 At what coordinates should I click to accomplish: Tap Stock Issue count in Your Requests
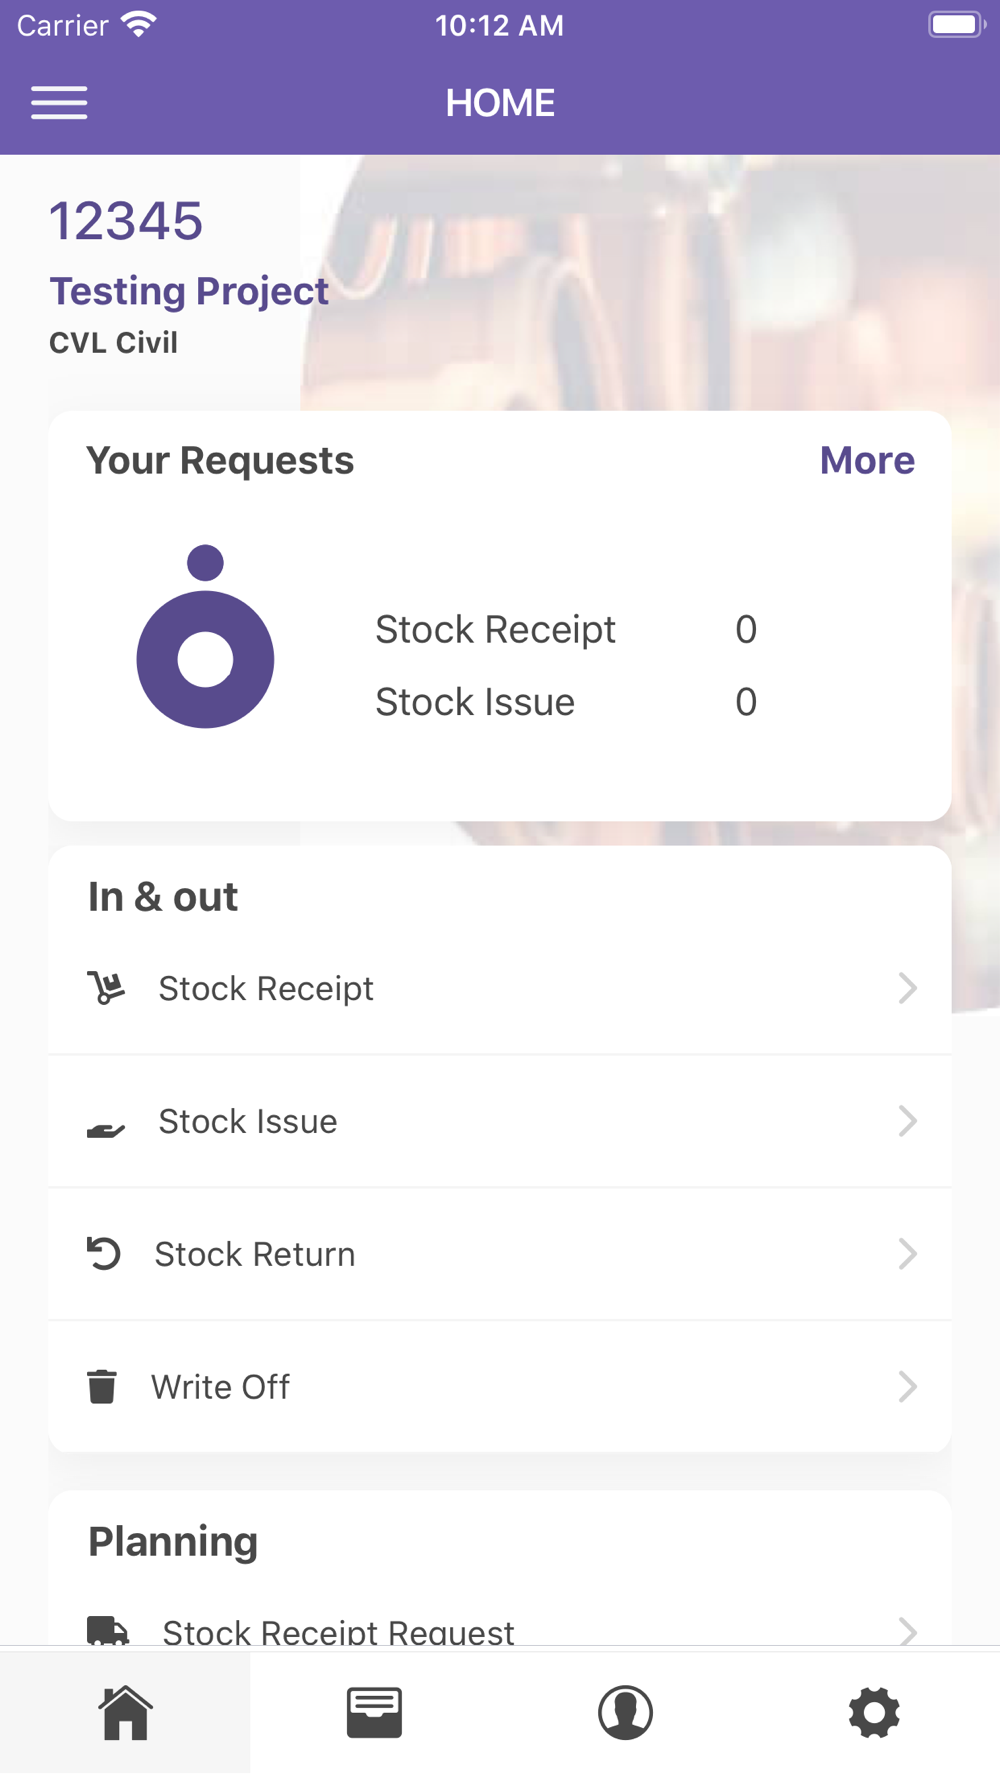click(x=746, y=702)
